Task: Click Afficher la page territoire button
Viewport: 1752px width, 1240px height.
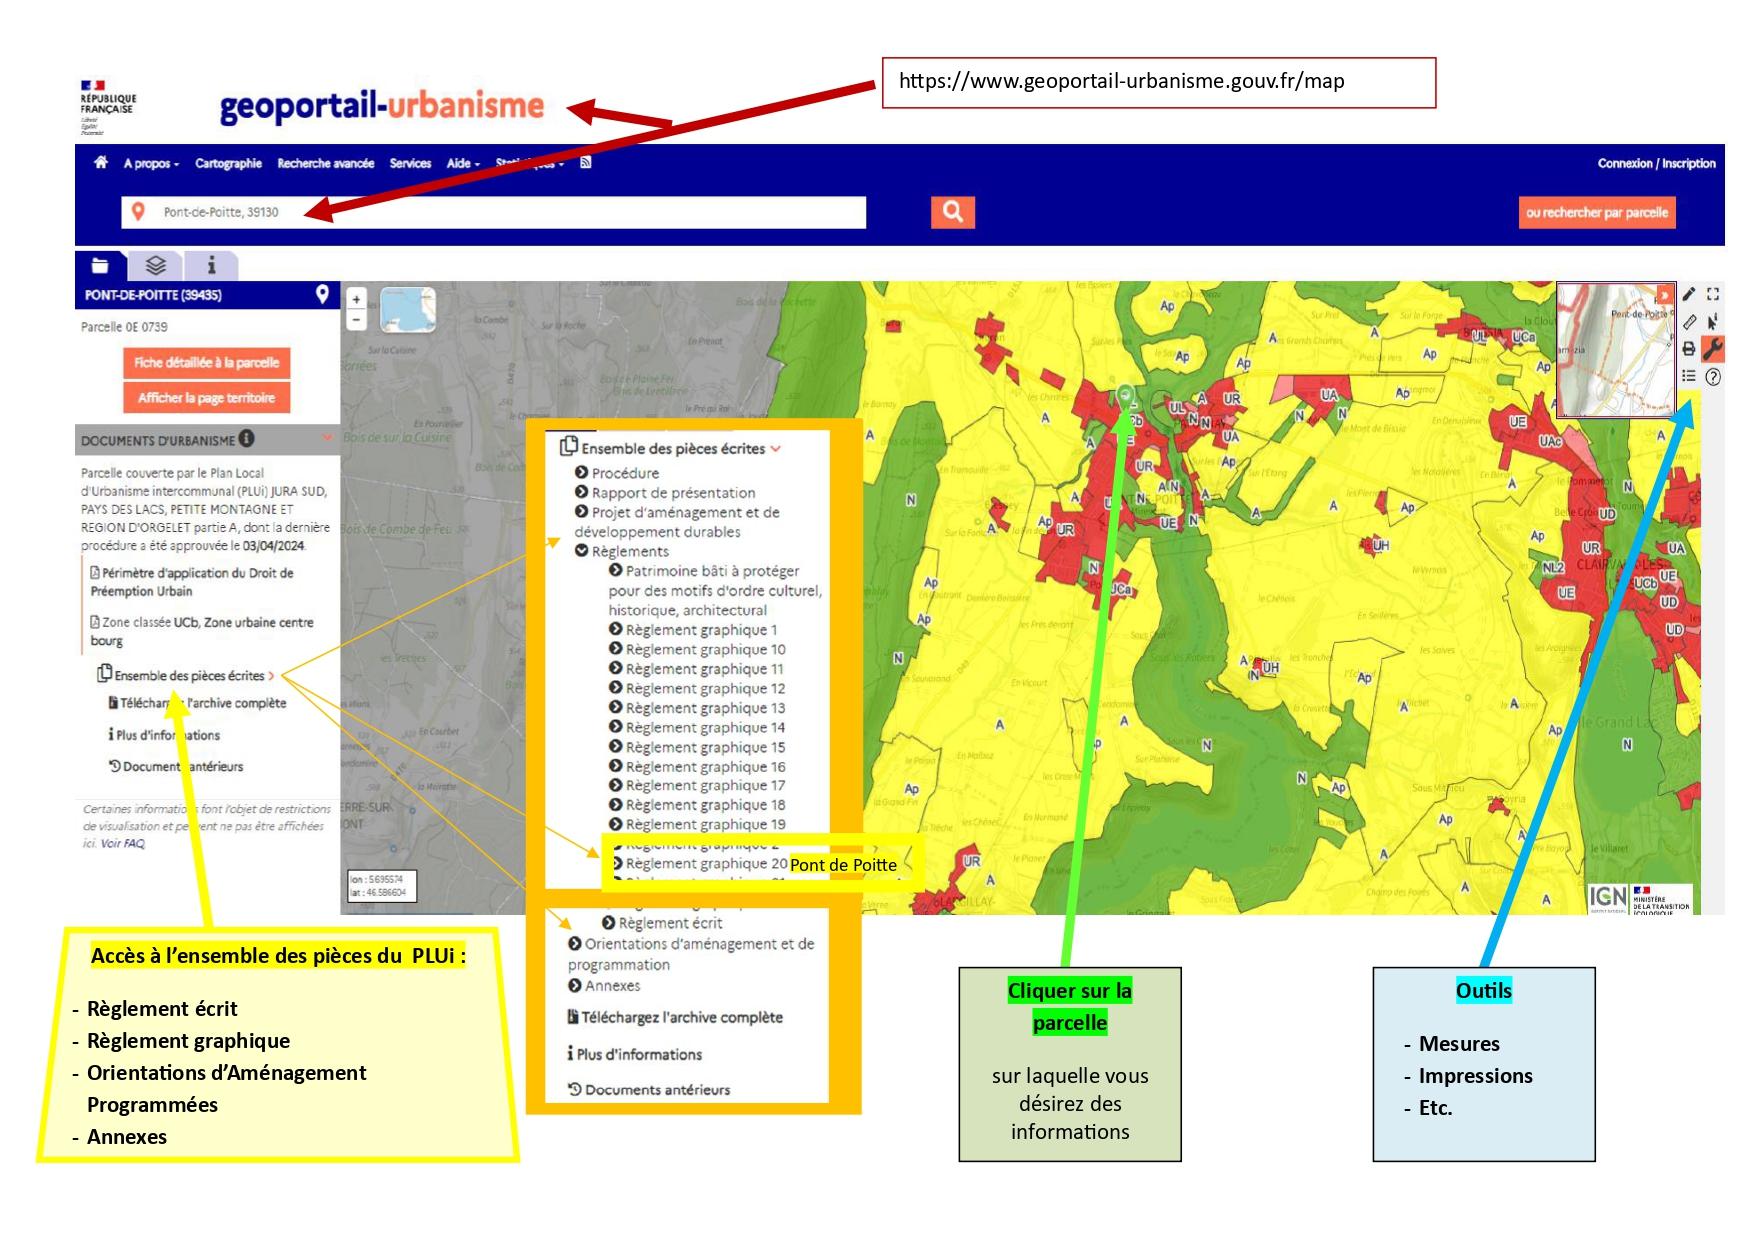Action: coord(206,397)
